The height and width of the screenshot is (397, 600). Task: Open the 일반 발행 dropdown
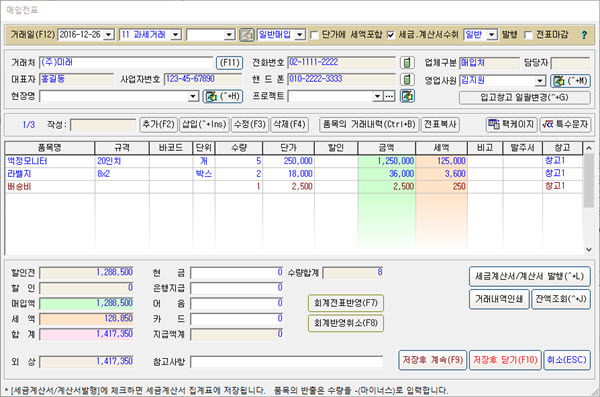pos(492,35)
